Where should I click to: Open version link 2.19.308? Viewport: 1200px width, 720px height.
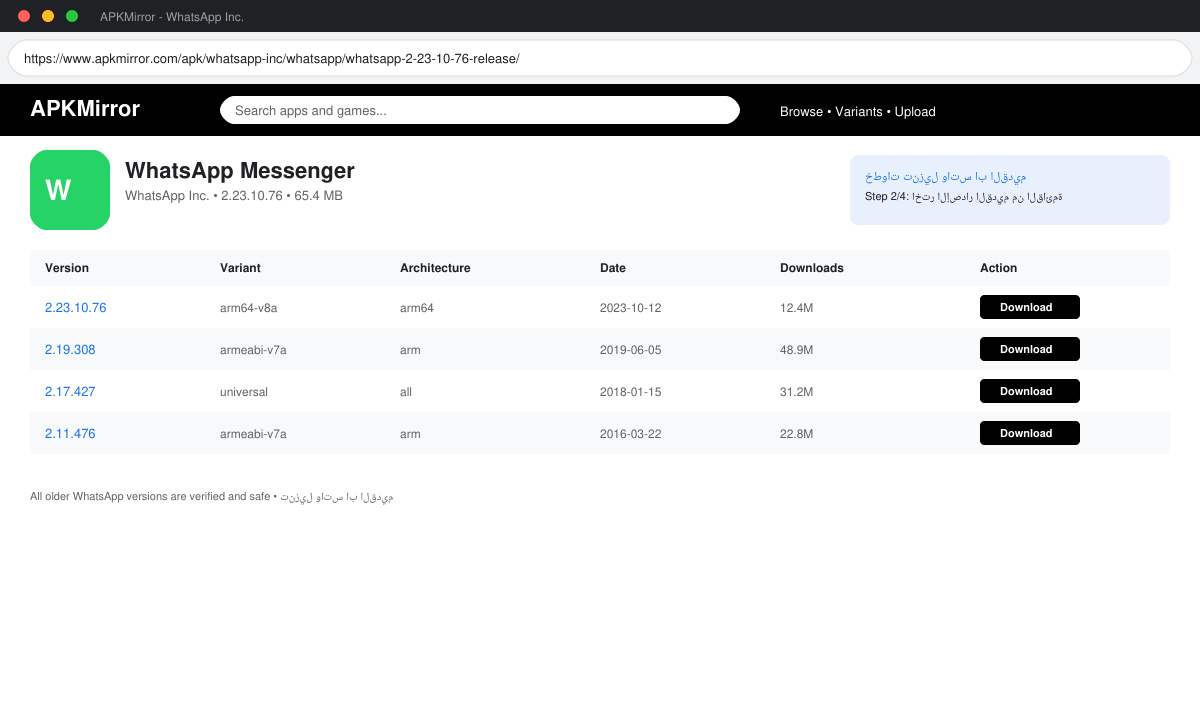70,349
